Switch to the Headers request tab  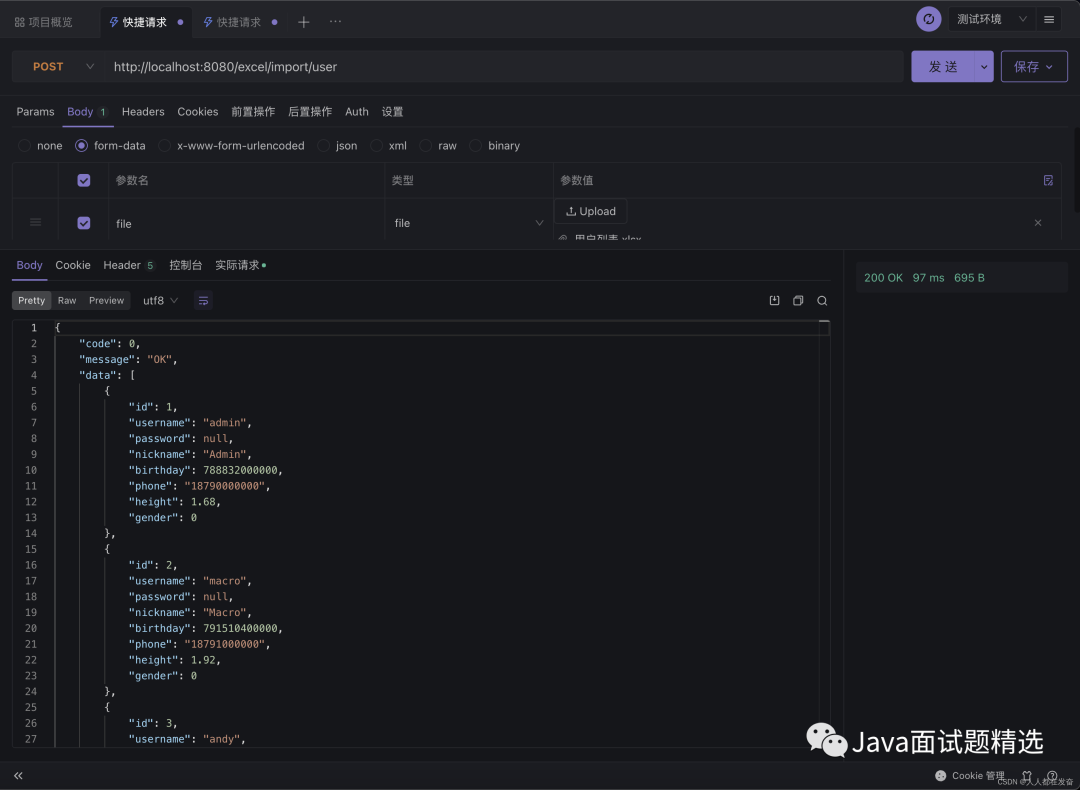point(143,112)
